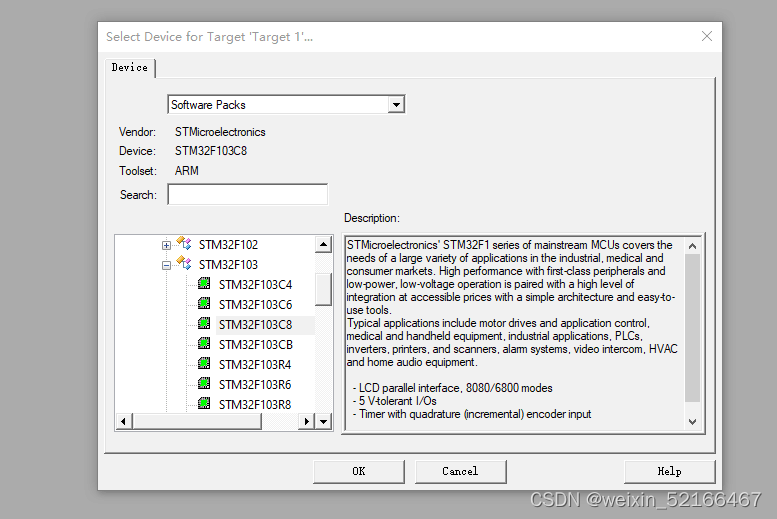Confirm selection with OK button

point(359,471)
